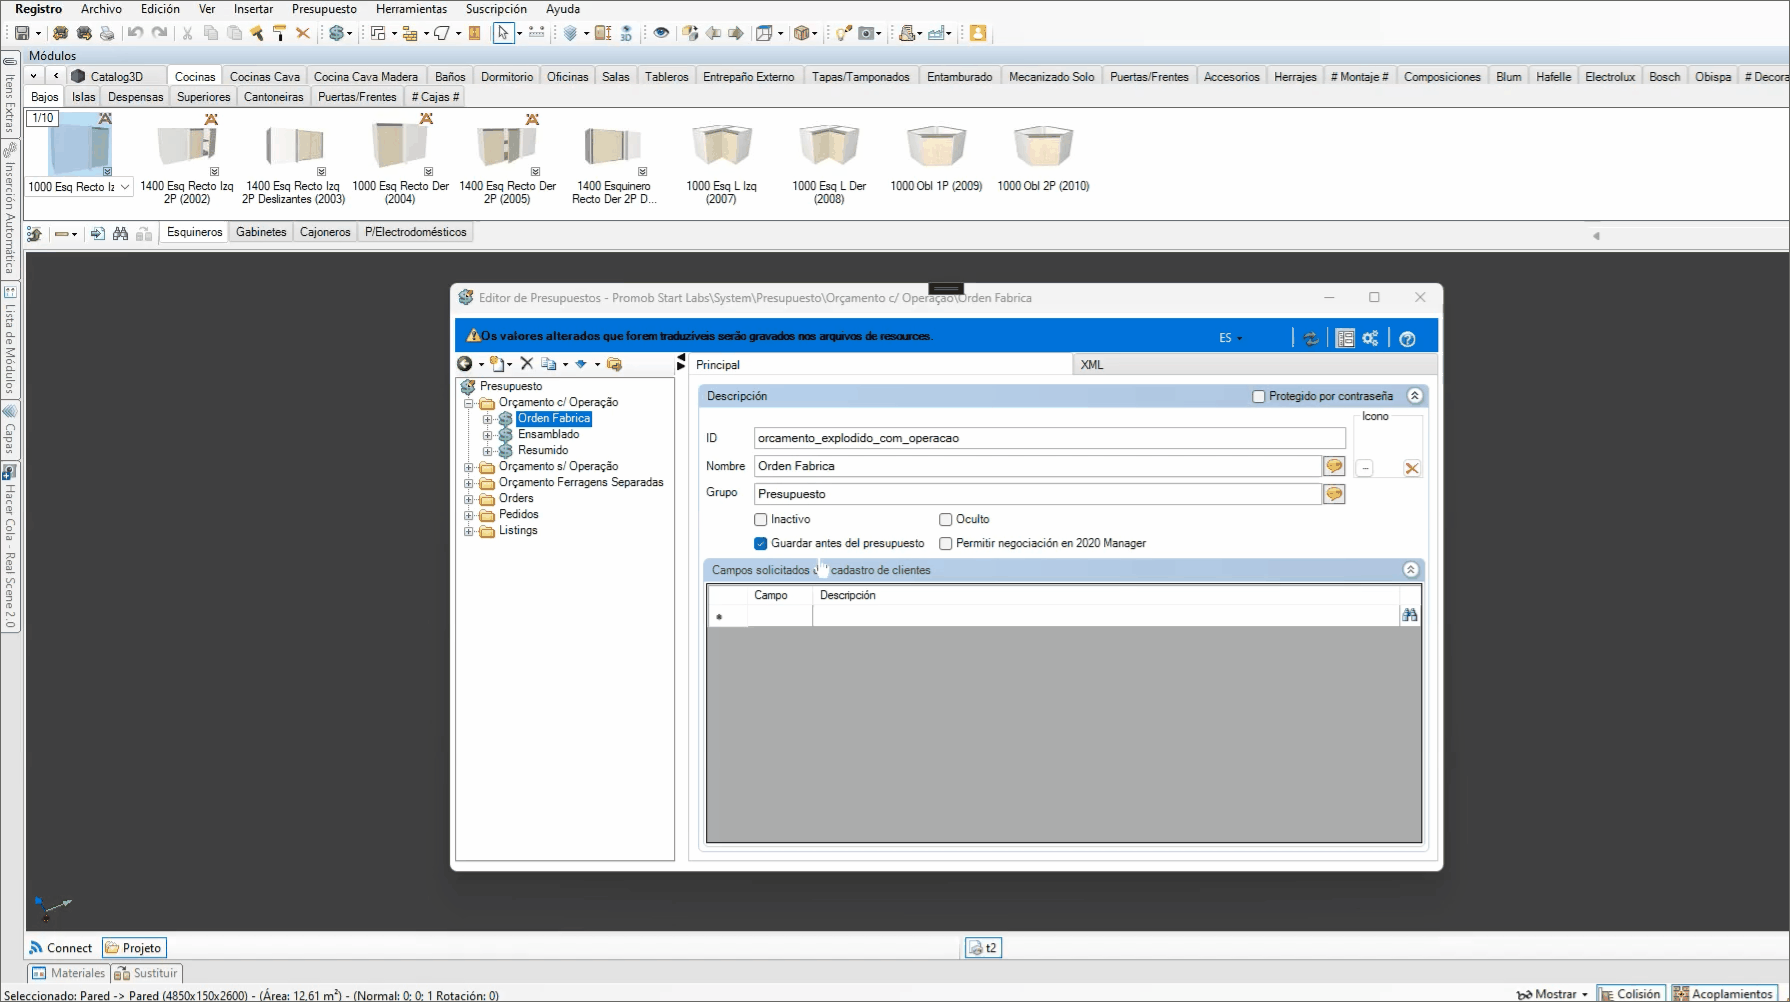Click the binoculars search icon in fields table
Viewport: 1790px width, 1002px height.
coord(1410,615)
